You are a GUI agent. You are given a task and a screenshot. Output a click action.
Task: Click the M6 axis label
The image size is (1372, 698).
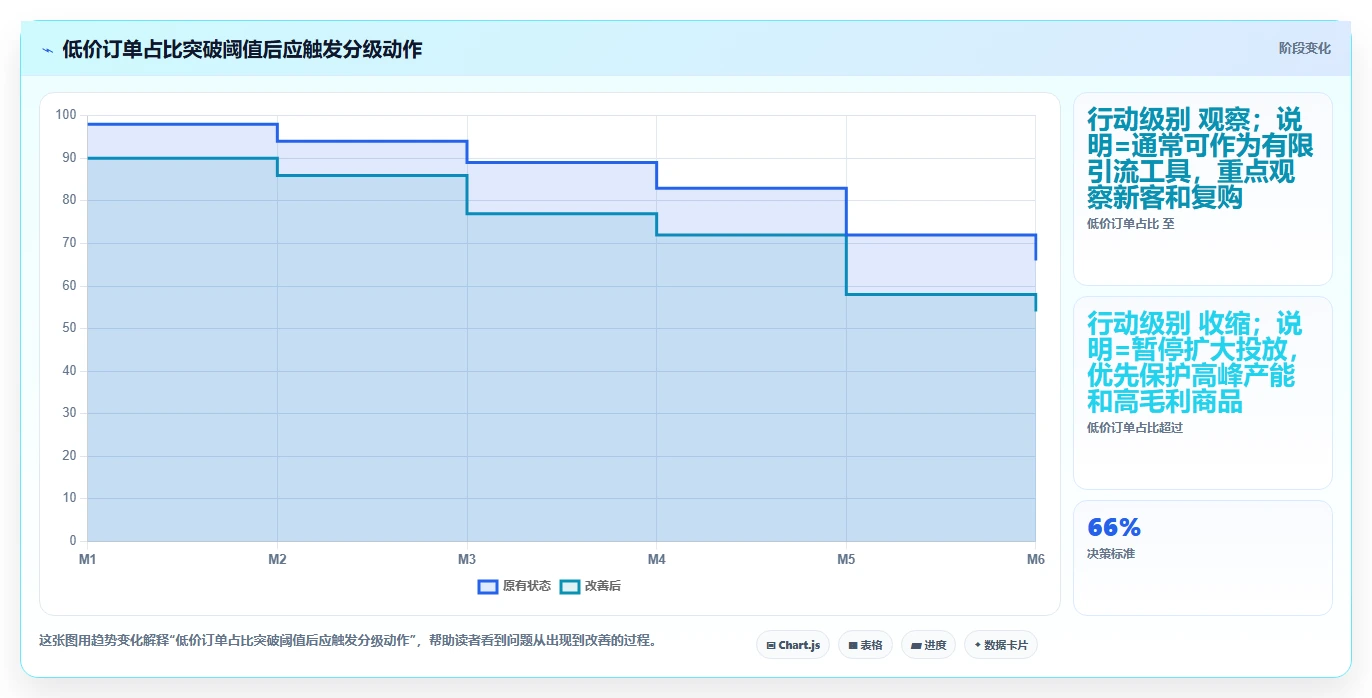[1036, 559]
